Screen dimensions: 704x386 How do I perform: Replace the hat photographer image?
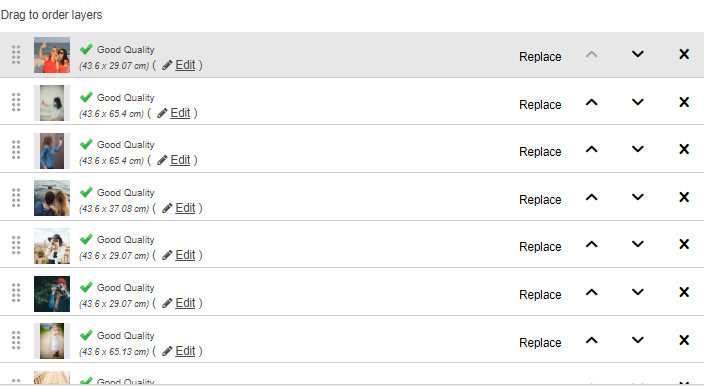540,247
